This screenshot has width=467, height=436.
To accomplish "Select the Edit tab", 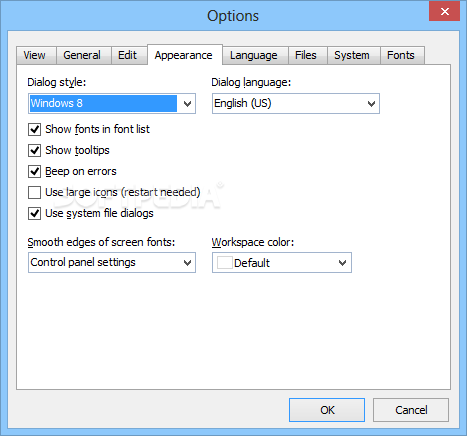I will (129, 55).
